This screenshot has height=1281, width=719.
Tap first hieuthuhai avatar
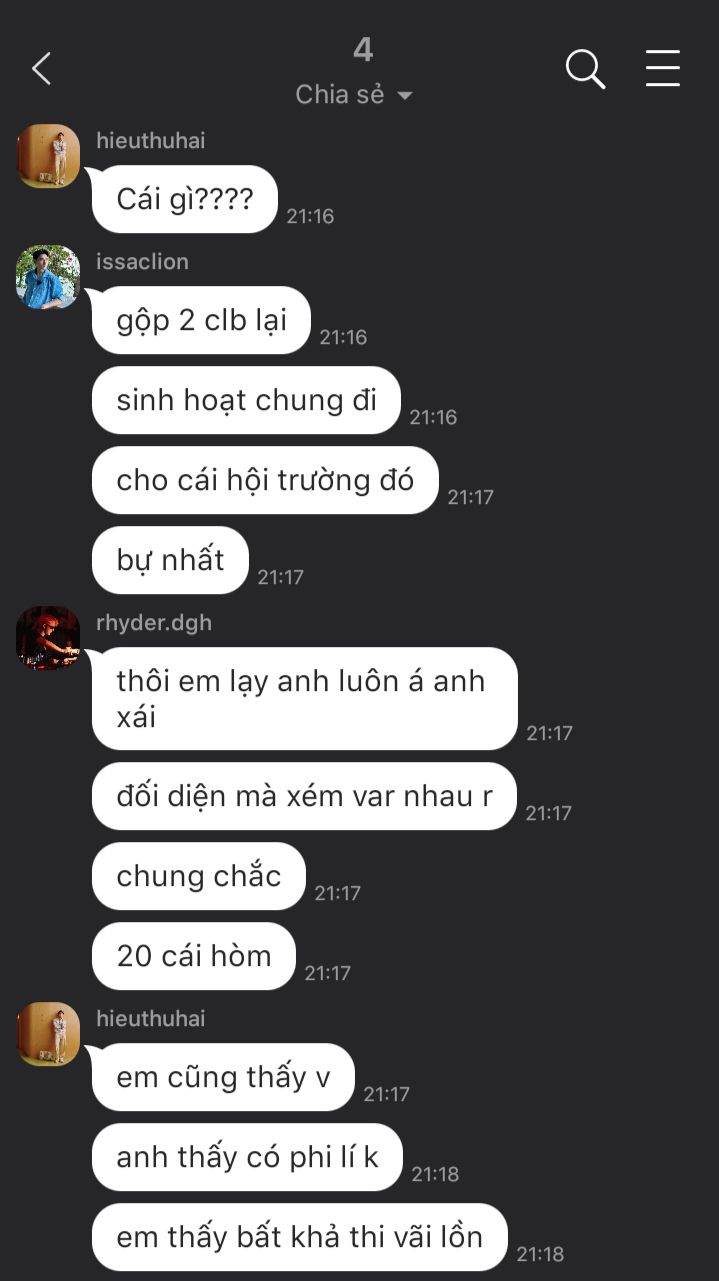(48, 156)
